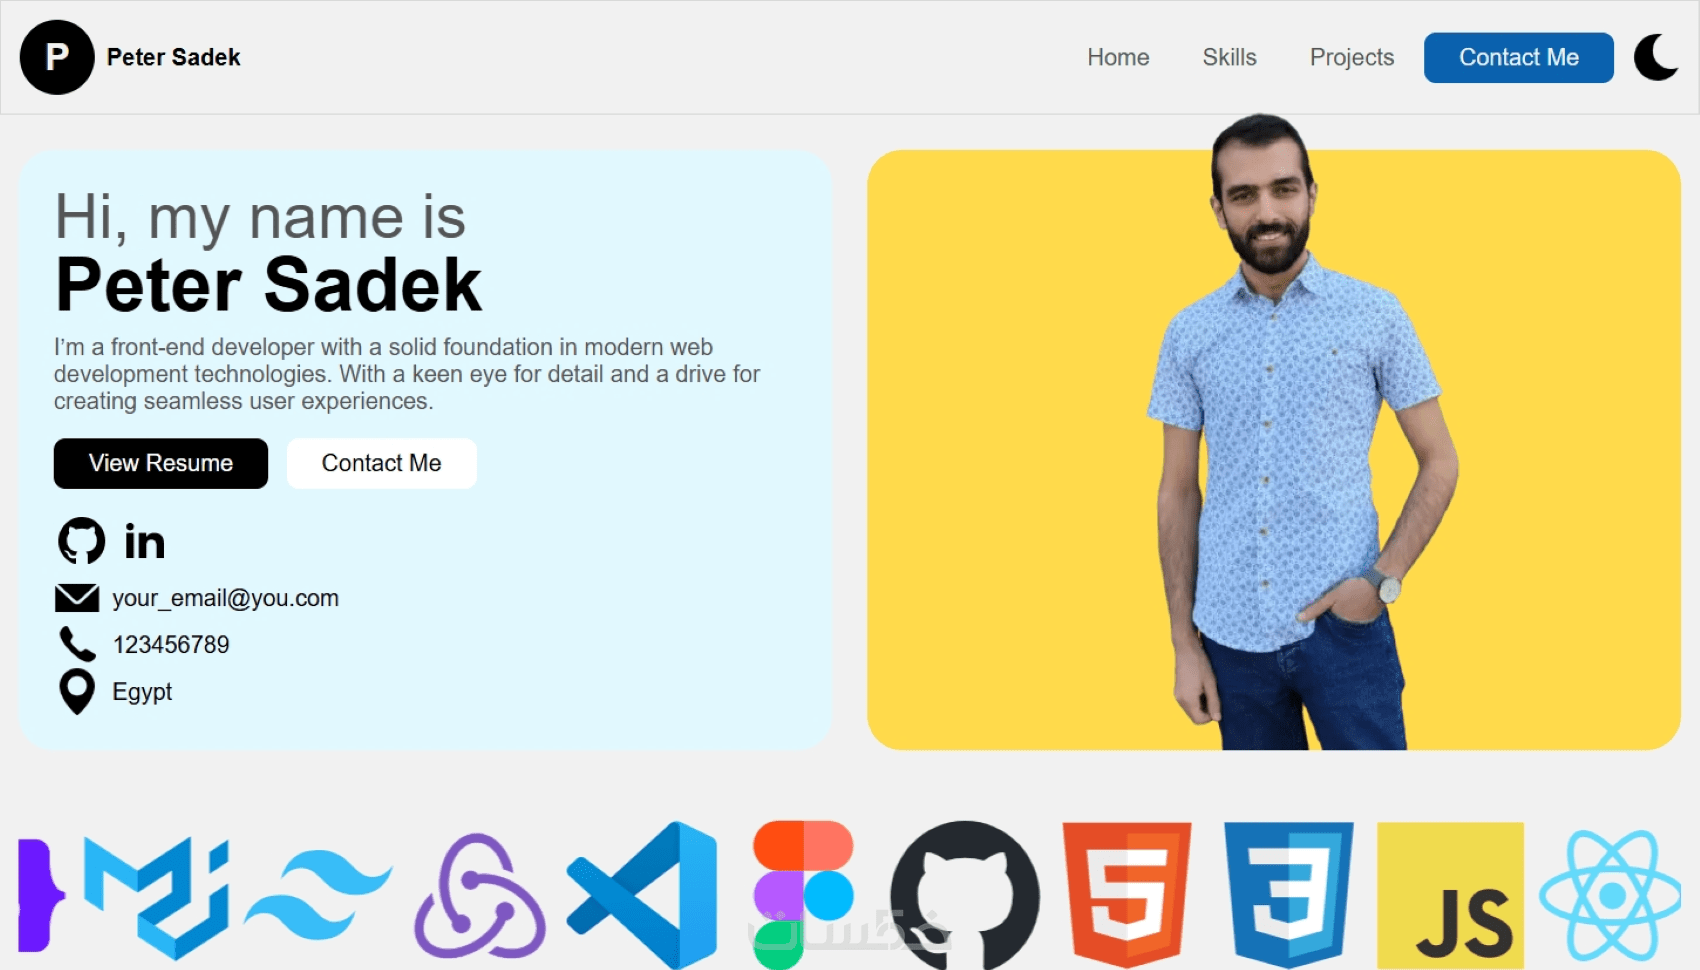This screenshot has width=1700, height=970.
Task: Select the Material UI logo icon
Action: 156,897
